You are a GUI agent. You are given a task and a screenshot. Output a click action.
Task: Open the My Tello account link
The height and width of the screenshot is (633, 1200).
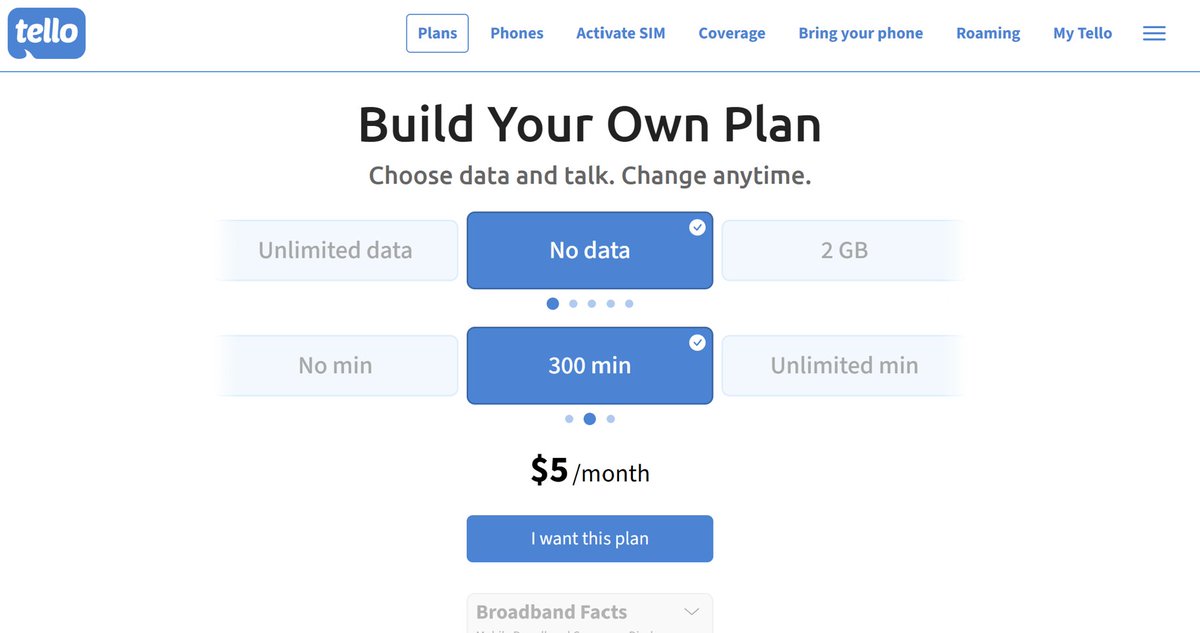[1082, 33]
